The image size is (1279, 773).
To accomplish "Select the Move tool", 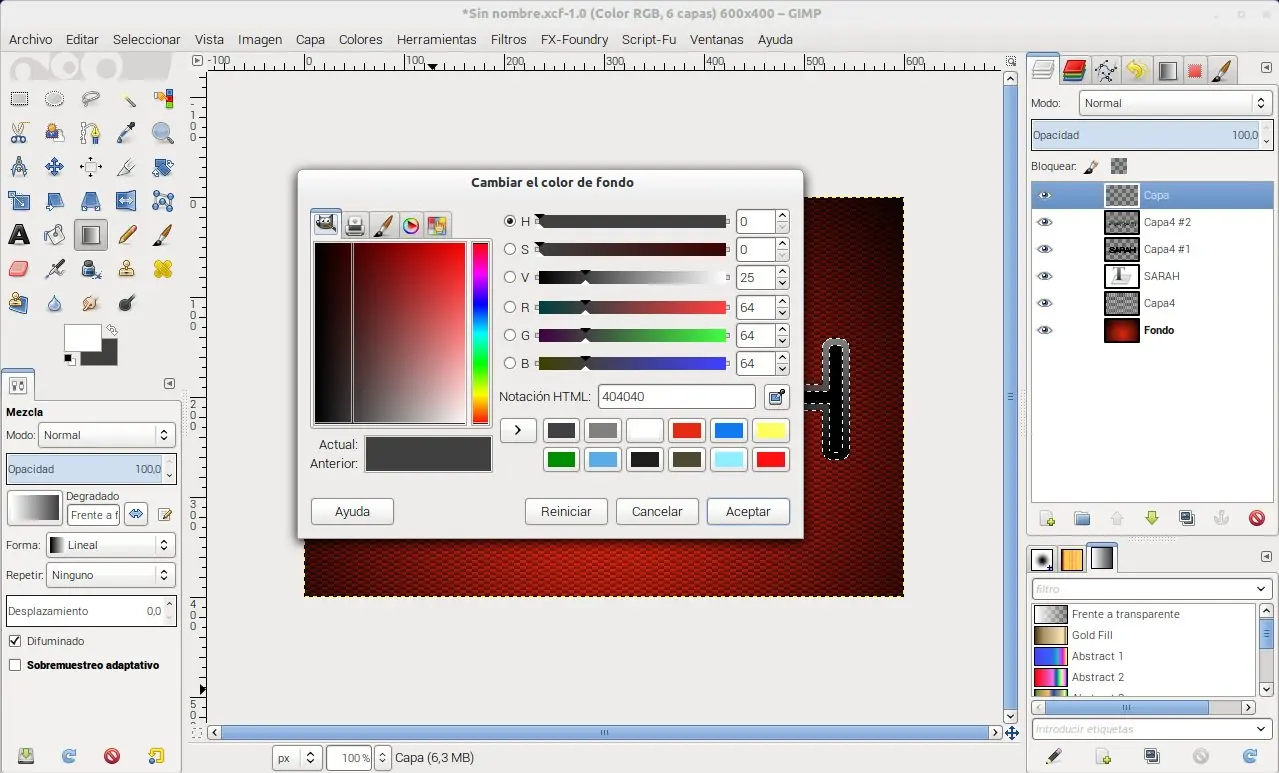I will click(54, 167).
